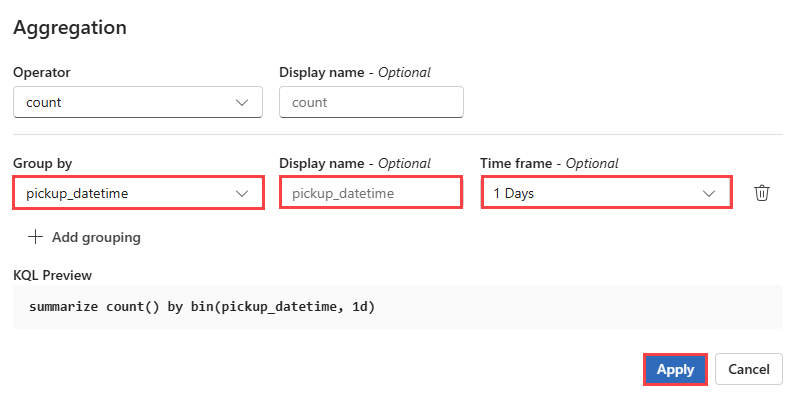Image resolution: width=797 pixels, height=397 pixels.
Task: Click the Aggregation heading
Action: coord(70,27)
